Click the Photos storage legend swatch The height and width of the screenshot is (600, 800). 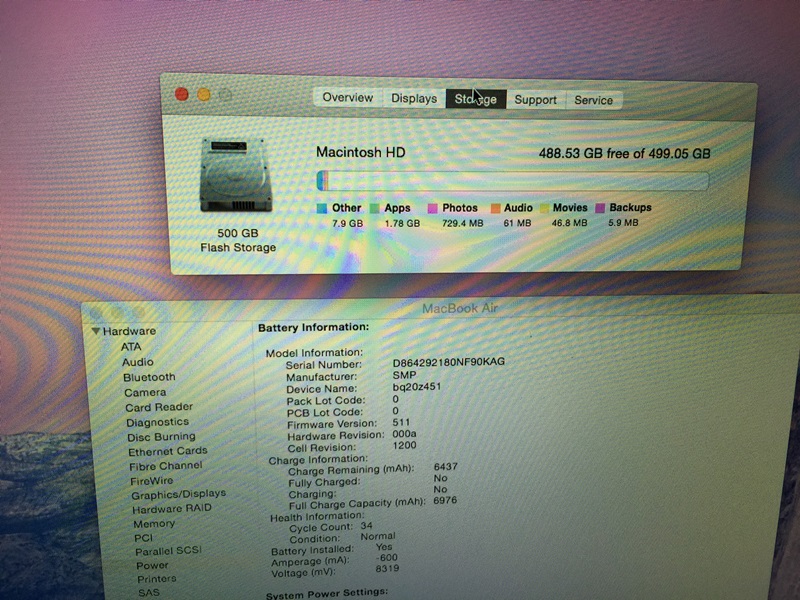[x=433, y=208]
